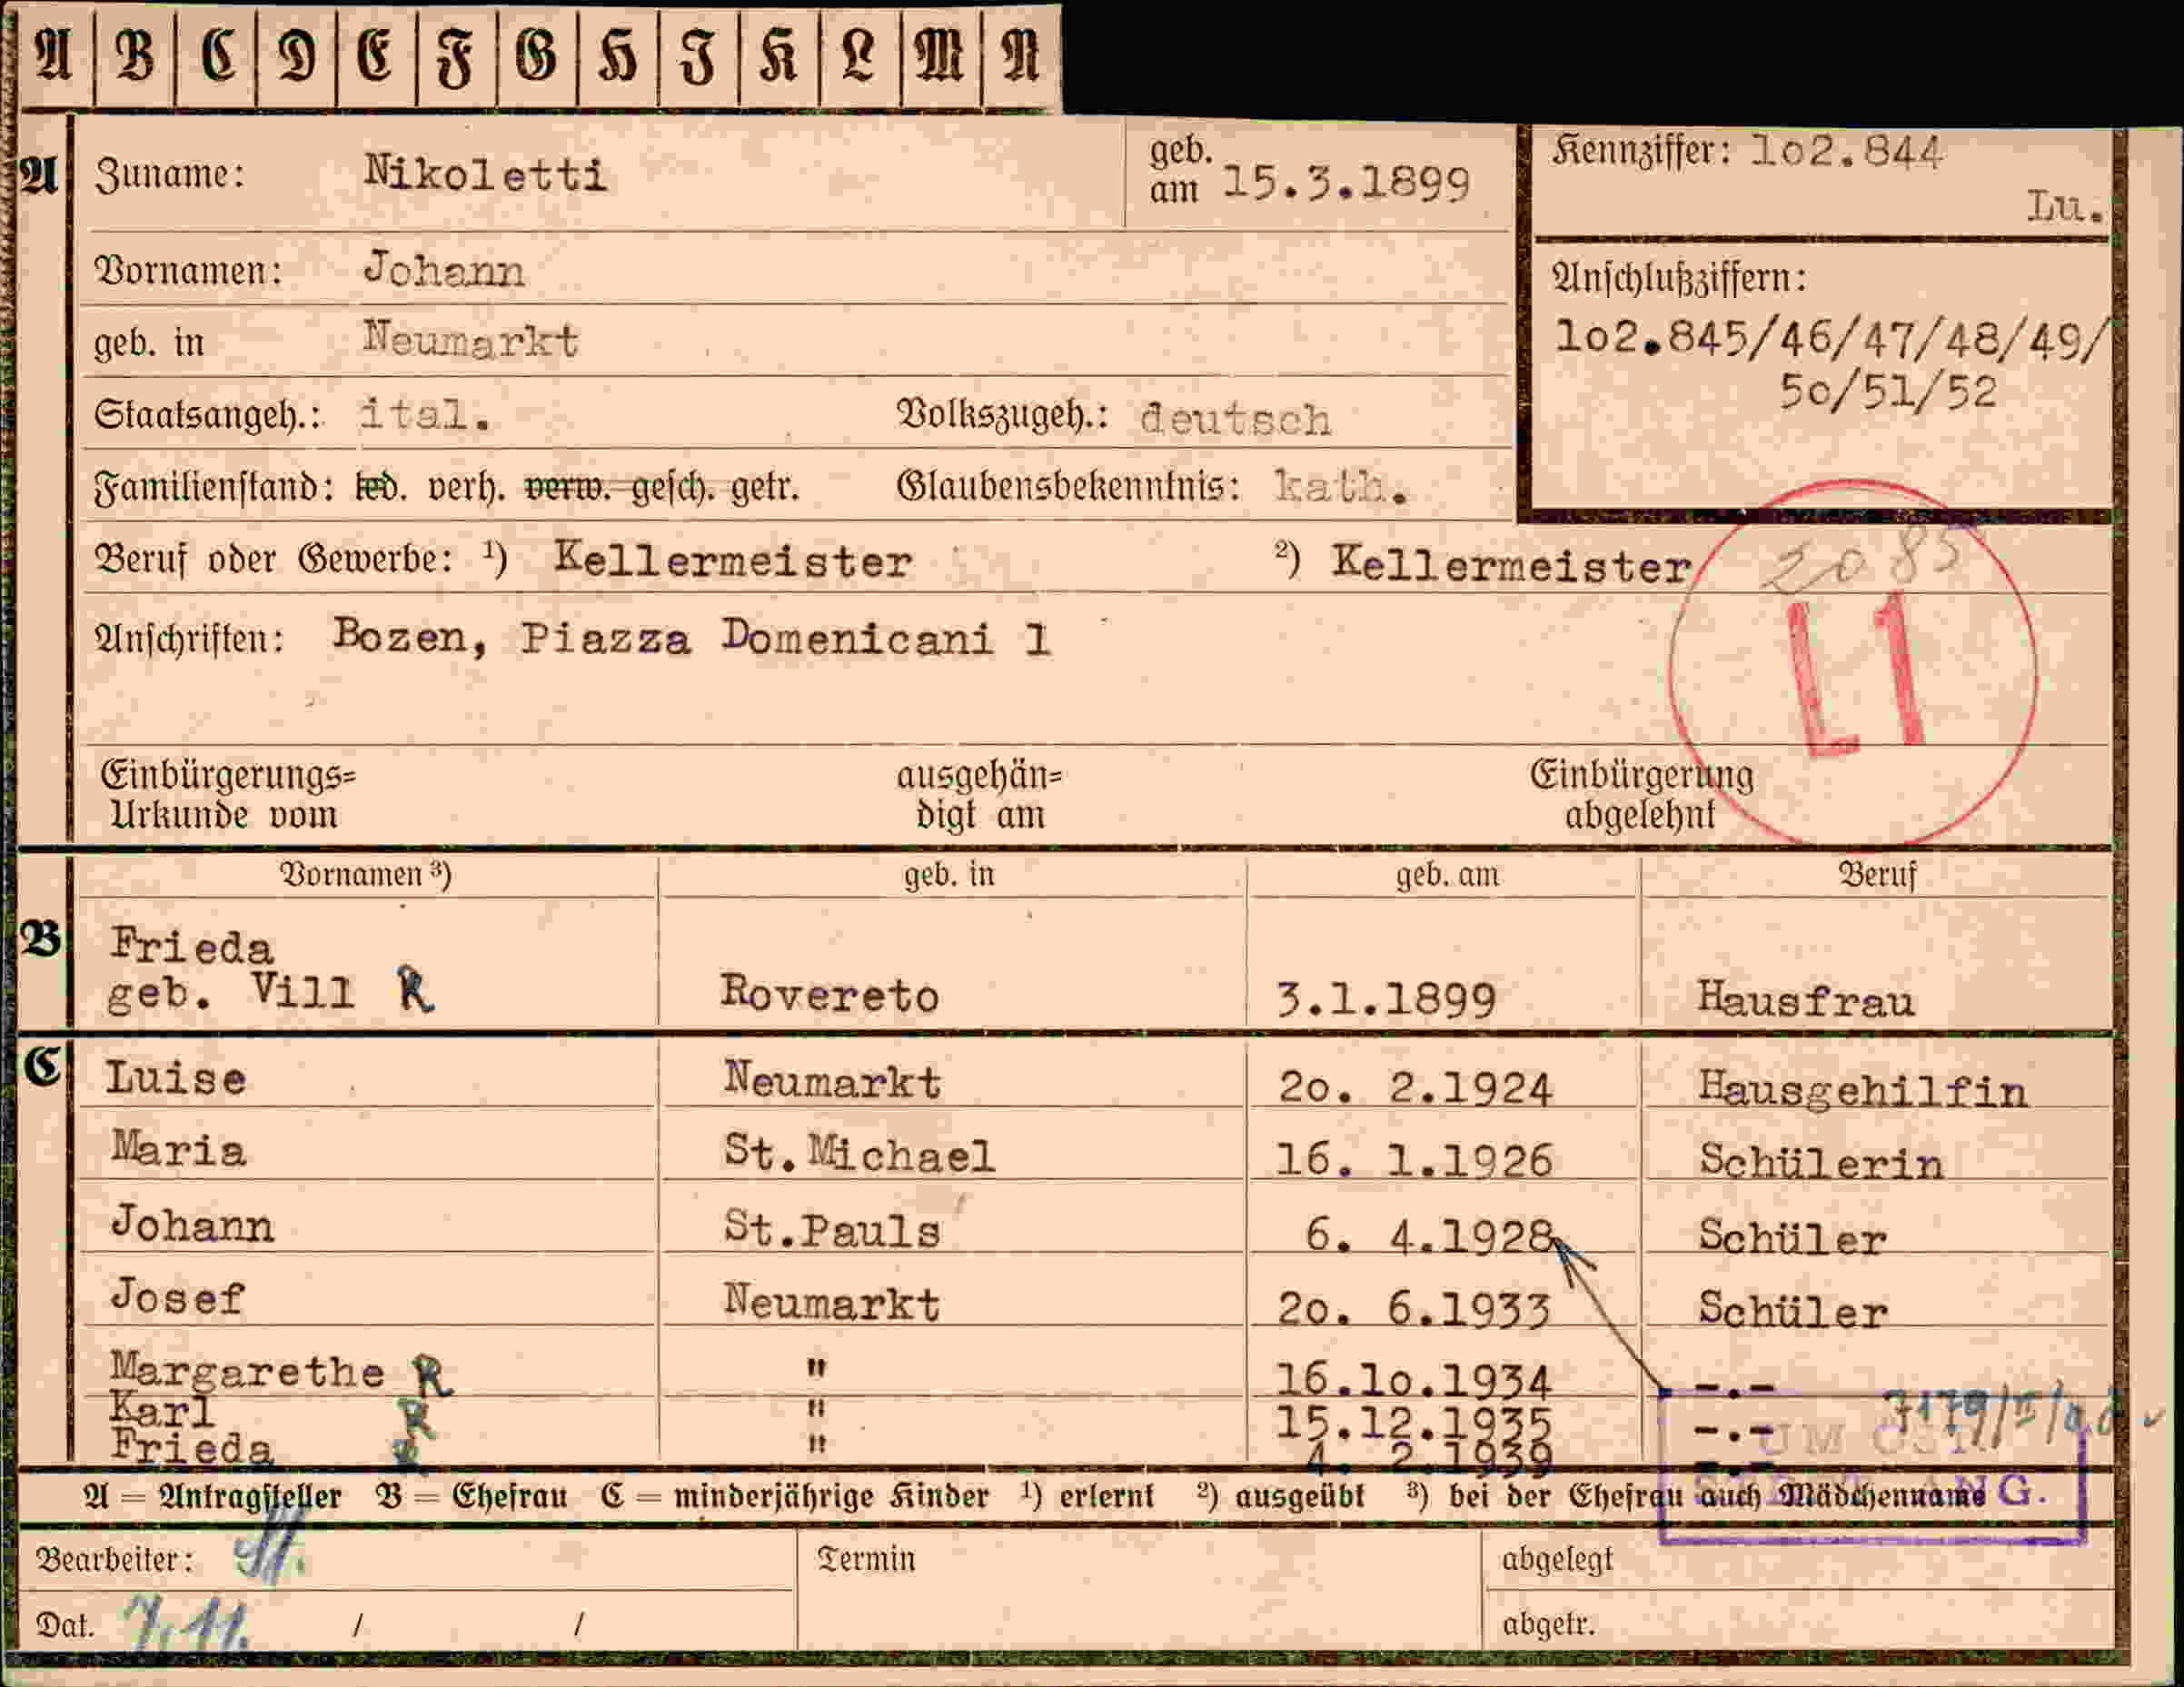This screenshot has width=2184, height=1687.
Task: Click the birthplace St.Michael
Action: [859, 1154]
